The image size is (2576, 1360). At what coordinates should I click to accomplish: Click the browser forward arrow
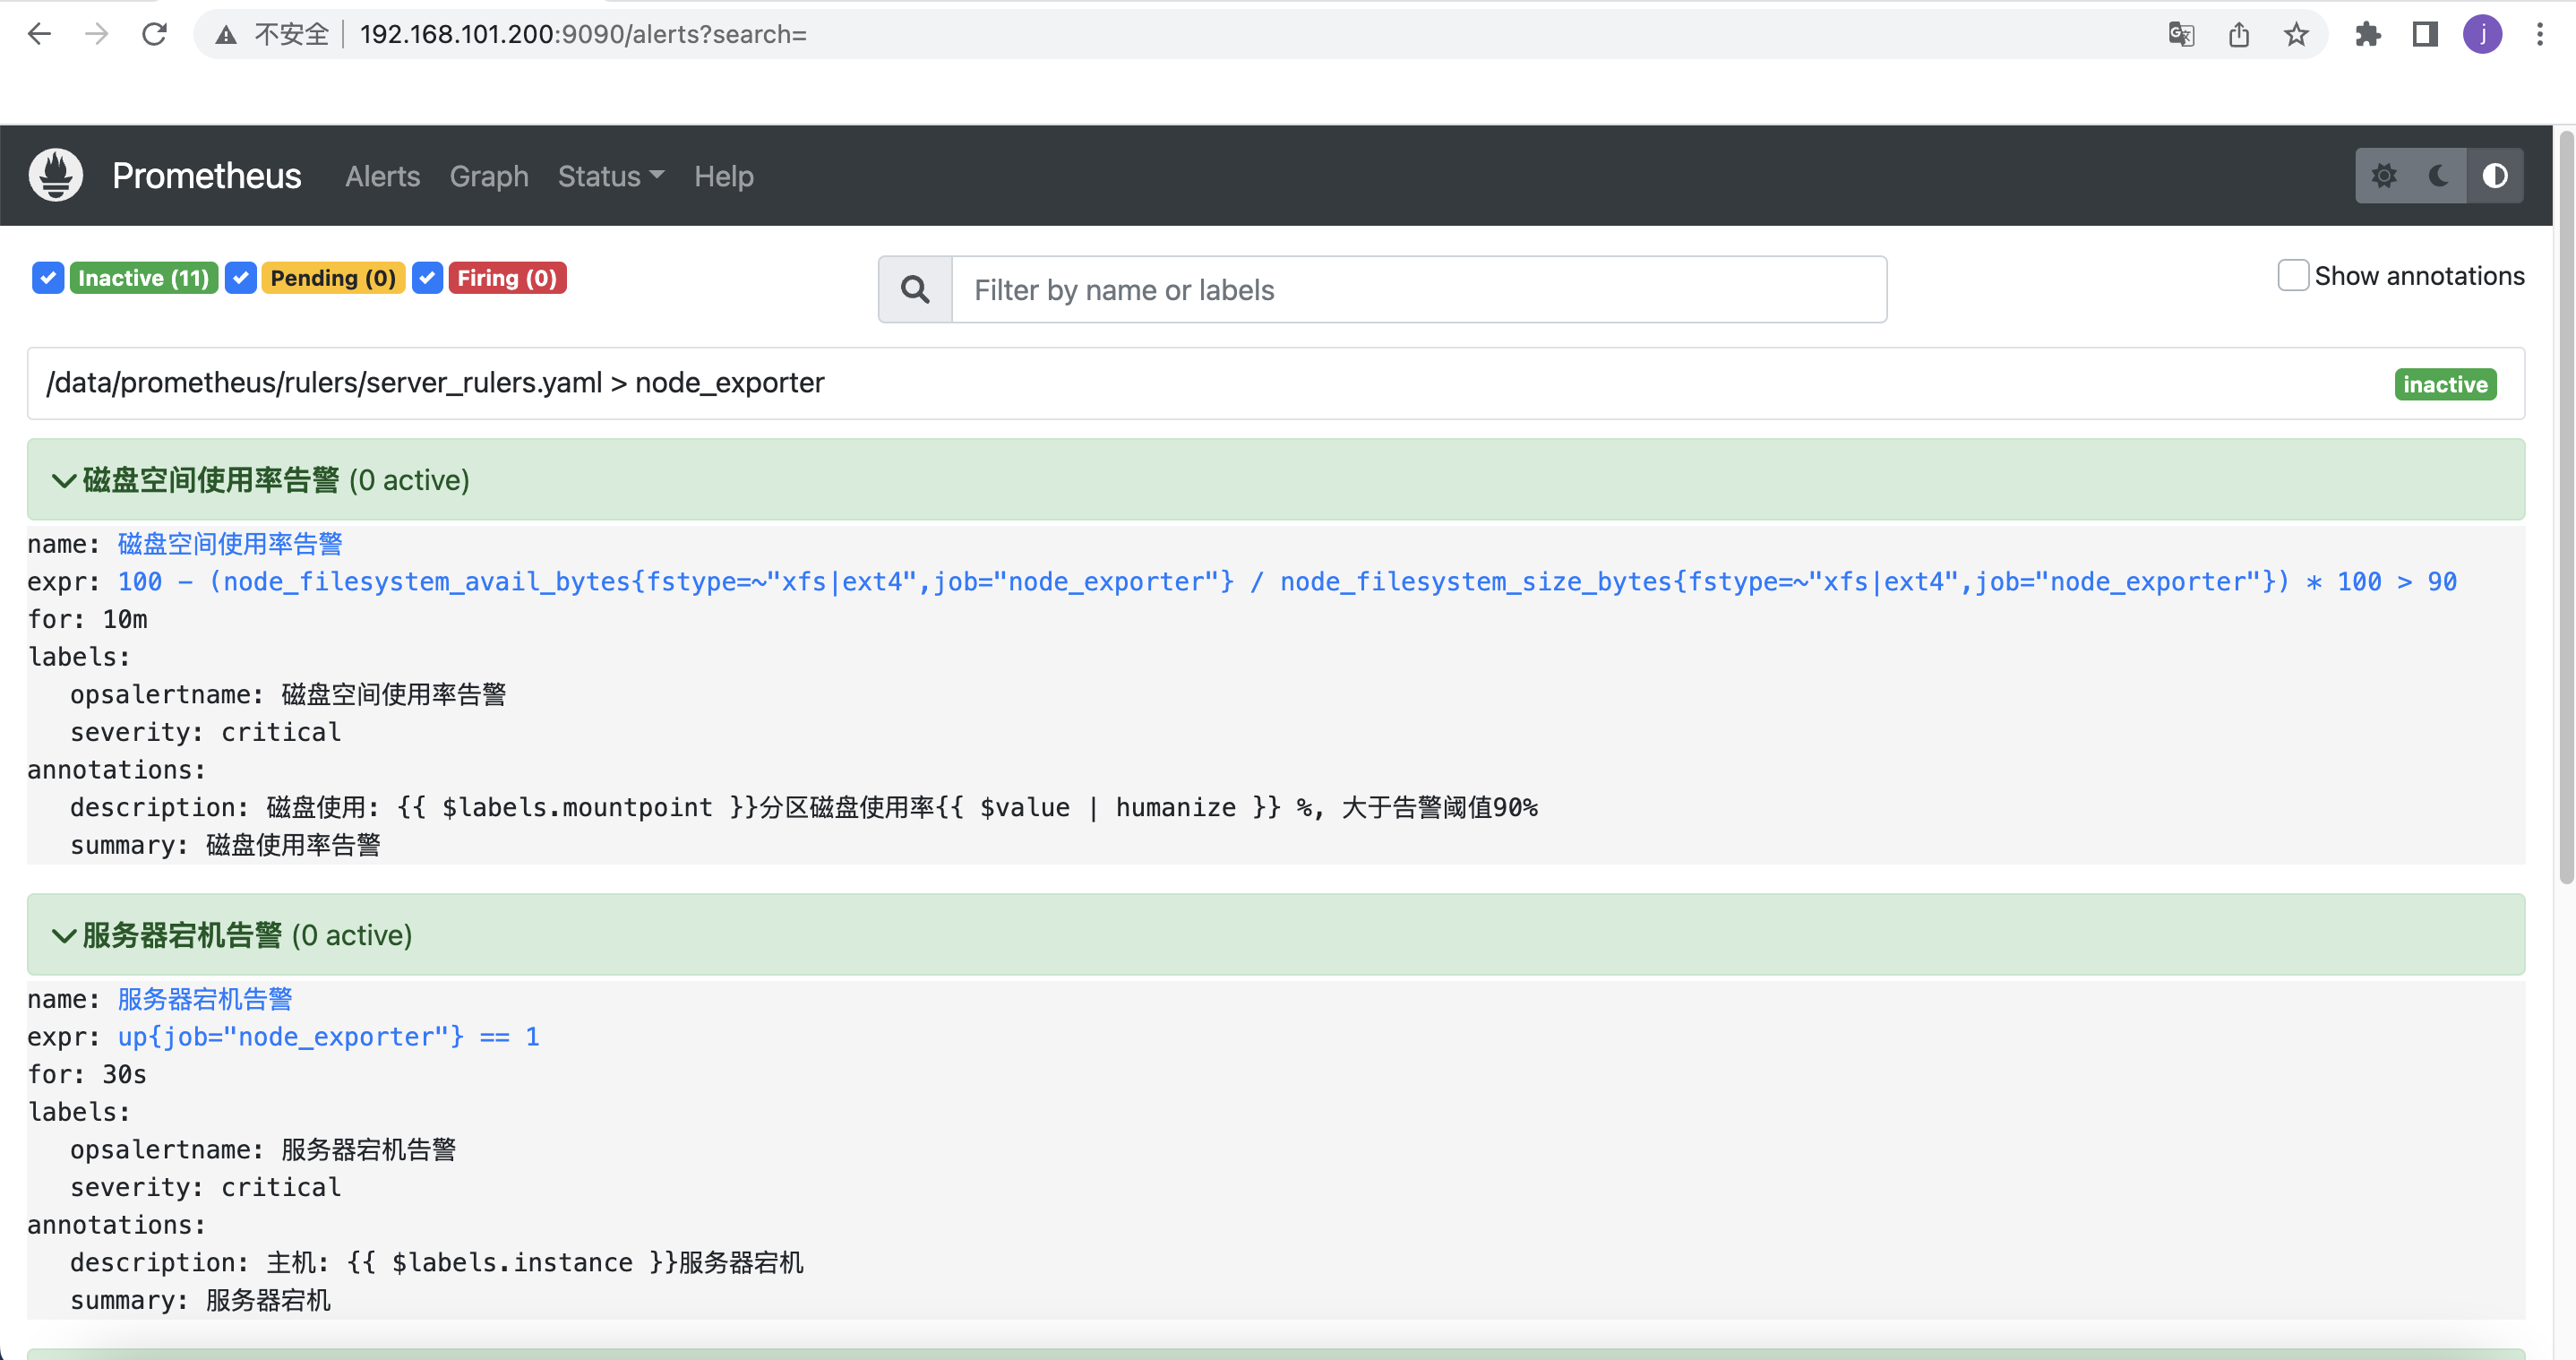(x=97, y=34)
